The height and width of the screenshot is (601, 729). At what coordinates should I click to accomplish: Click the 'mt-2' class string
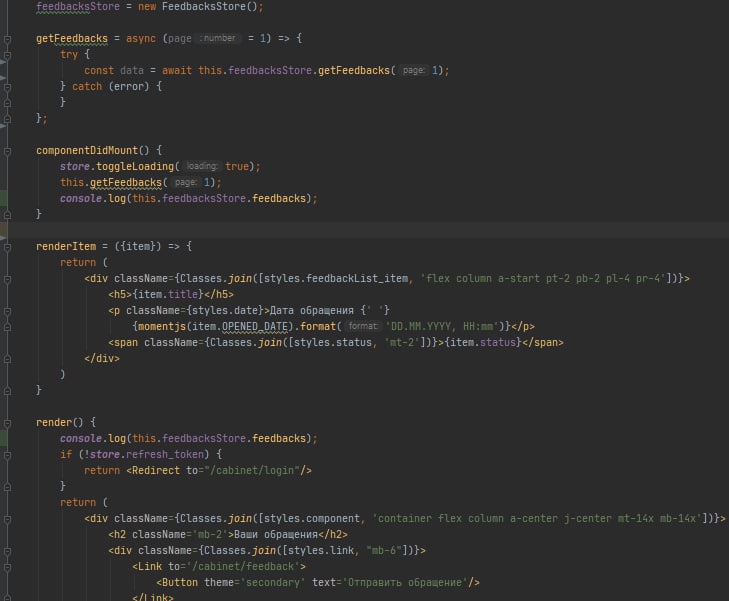[402, 343]
